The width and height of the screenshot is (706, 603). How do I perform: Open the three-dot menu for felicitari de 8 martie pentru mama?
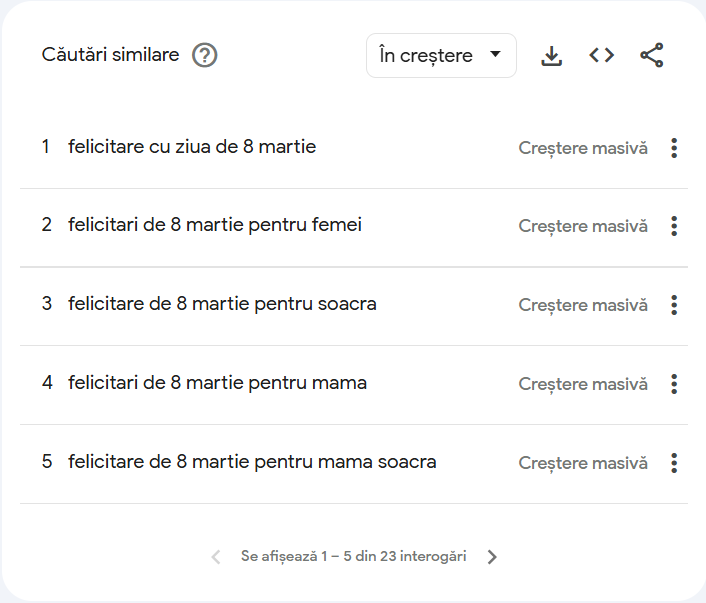pos(674,384)
